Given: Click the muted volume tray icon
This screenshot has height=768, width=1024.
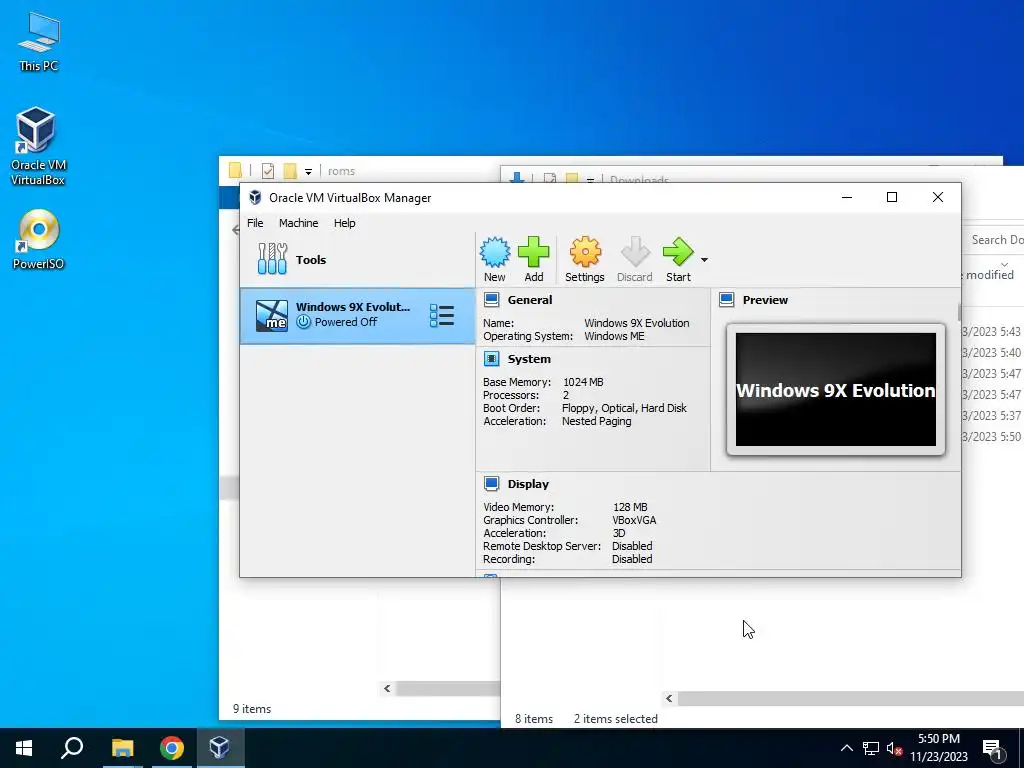Looking at the screenshot, I should pos(895,748).
